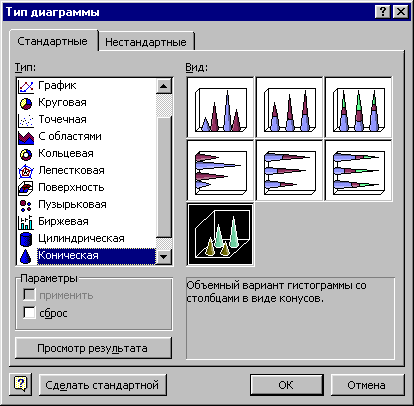Select the Цилиндрическая cylinder chart icon
414x406 pixels.
26,239
